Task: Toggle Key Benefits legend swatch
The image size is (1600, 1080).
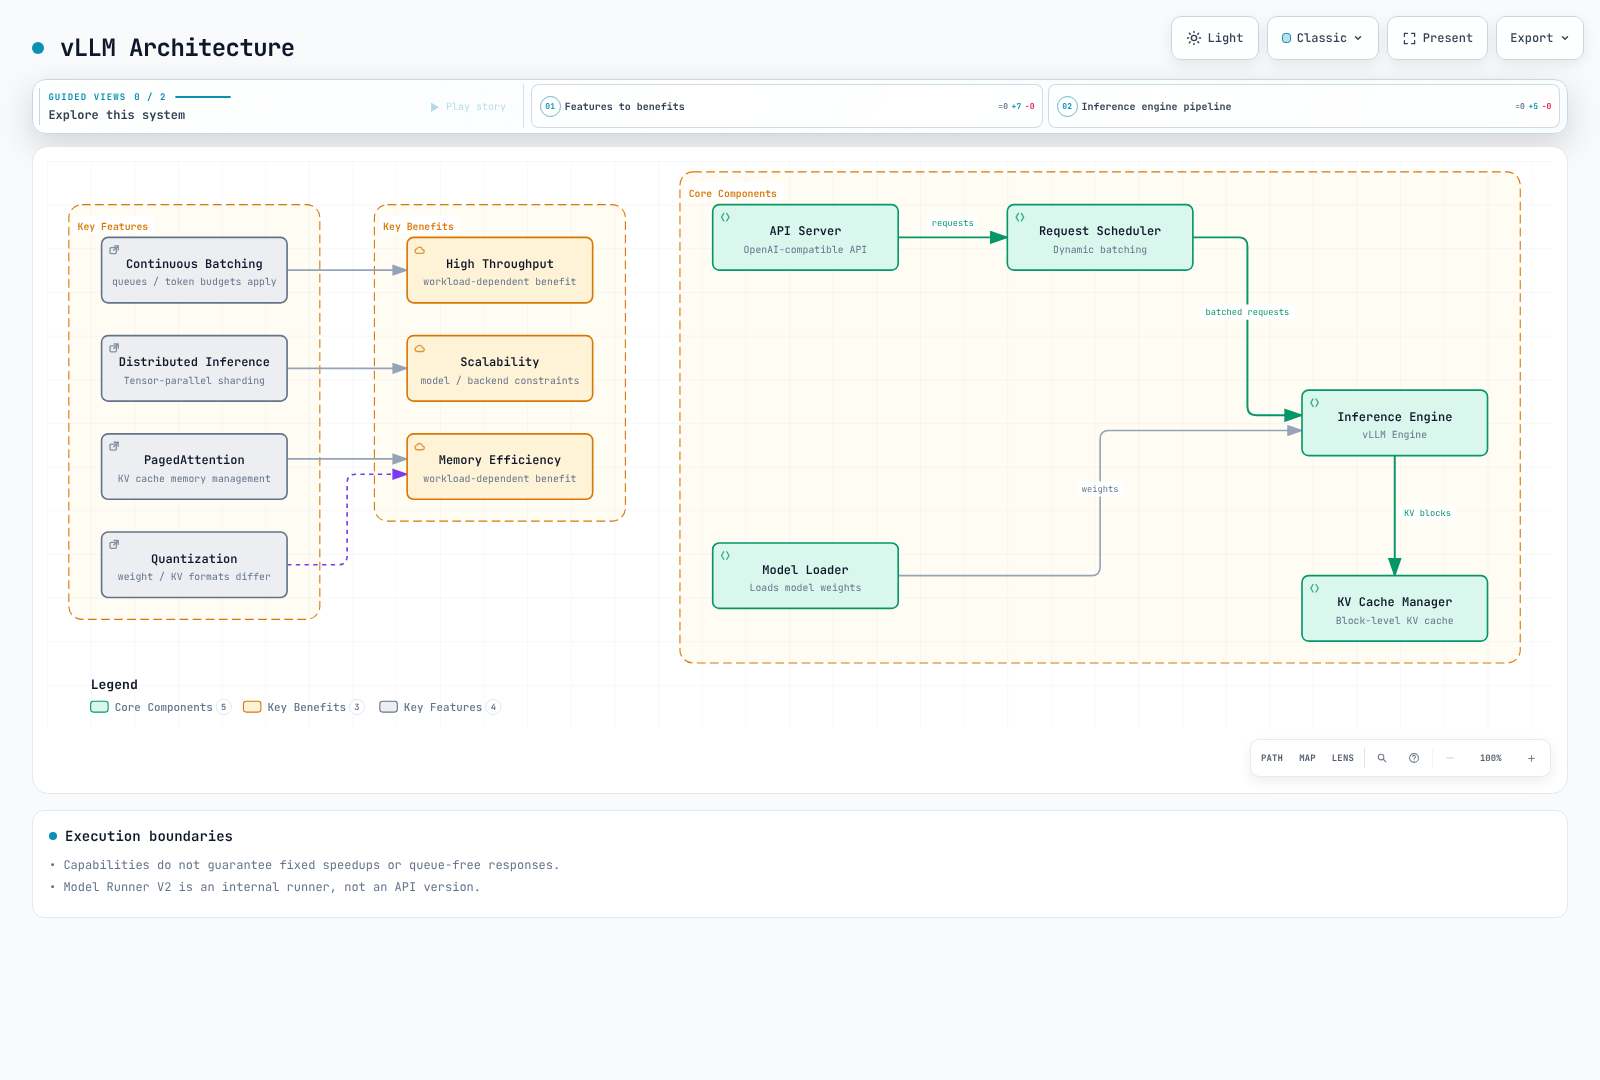Action: (x=252, y=707)
